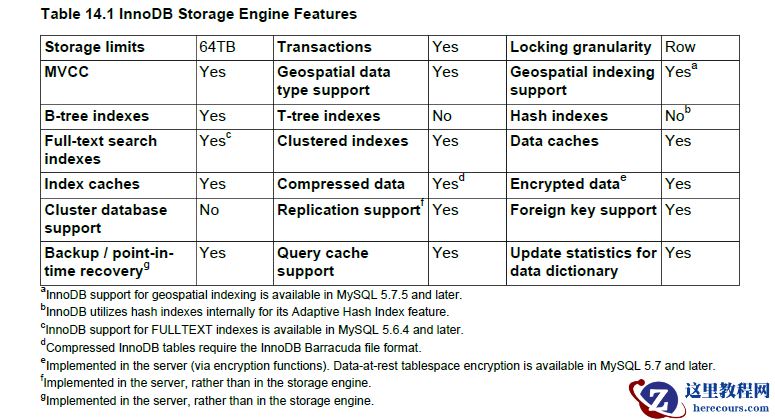The image size is (775, 420).
Task: Select the 'Storage limits' cell
Action: pyautogui.click(x=95, y=47)
